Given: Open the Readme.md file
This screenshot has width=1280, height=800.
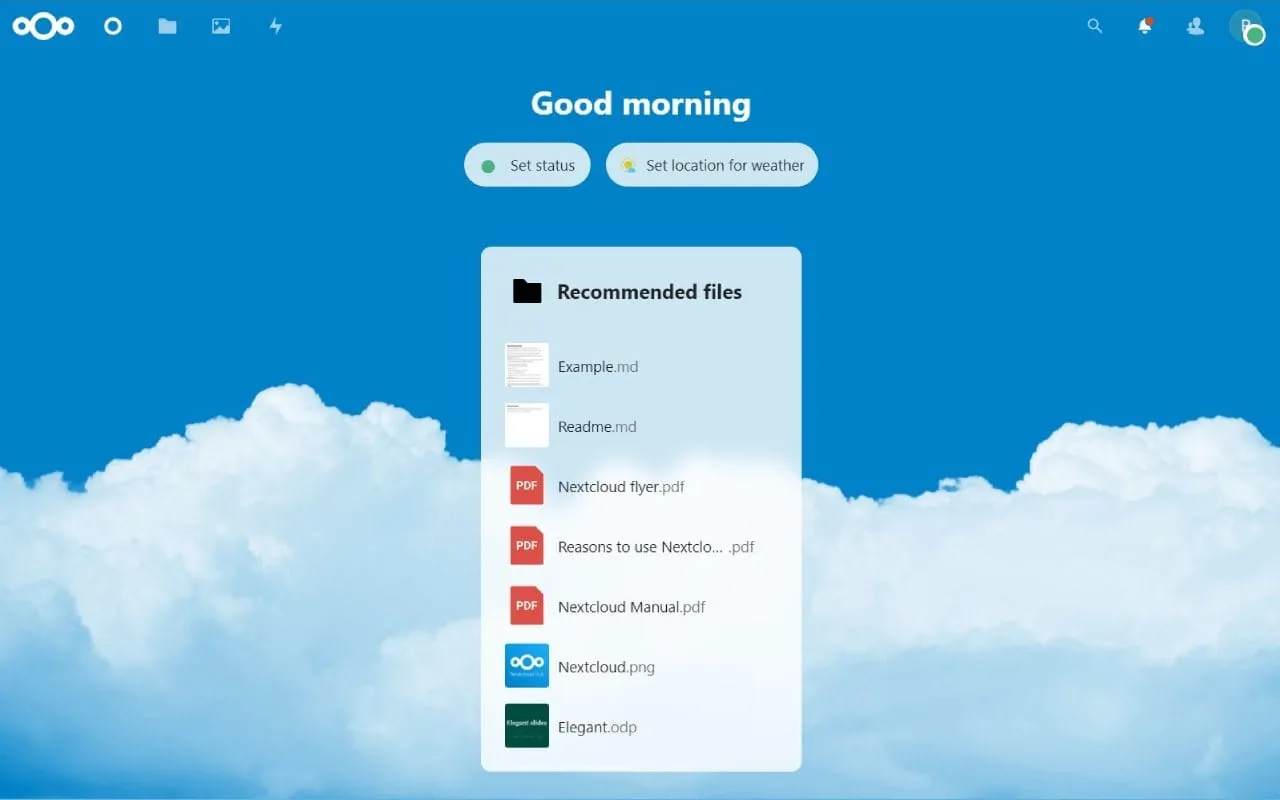Looking at the screenshot, I should pyautogui.click(x=641, y=426).
